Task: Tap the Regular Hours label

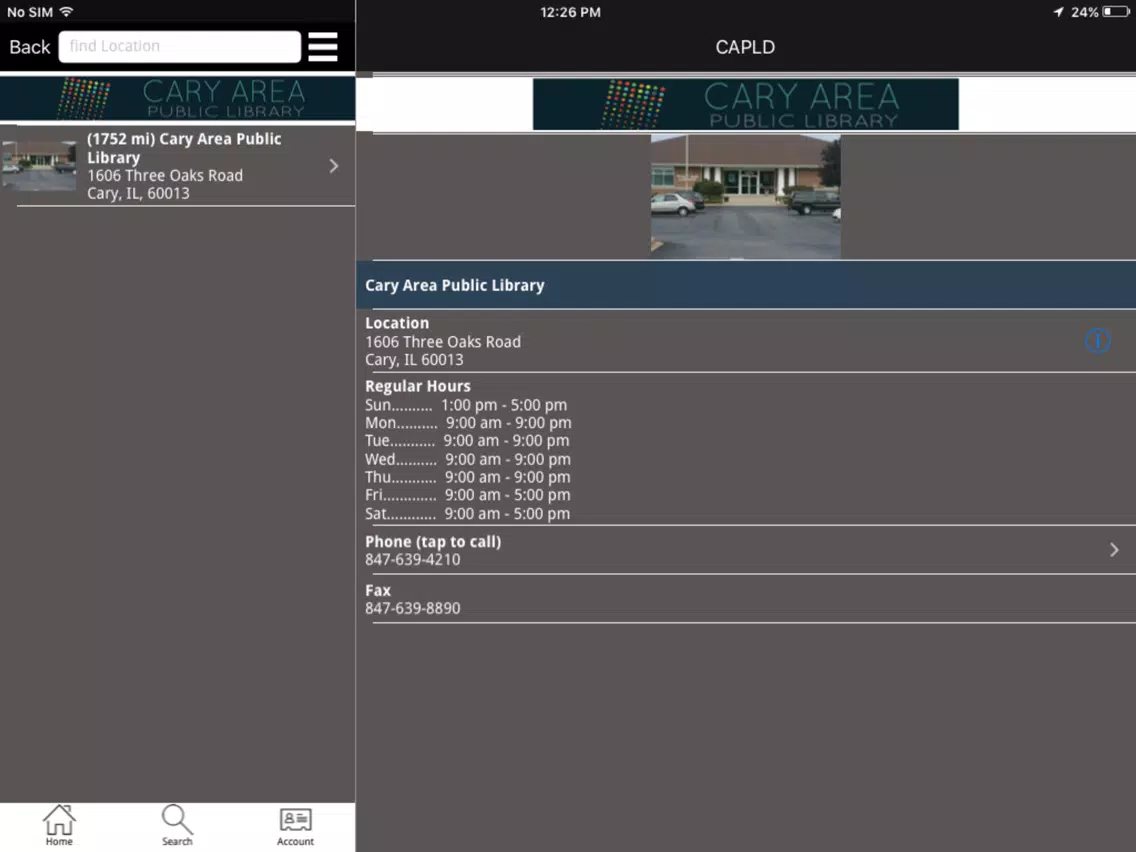Action: [x=417, y=386]
